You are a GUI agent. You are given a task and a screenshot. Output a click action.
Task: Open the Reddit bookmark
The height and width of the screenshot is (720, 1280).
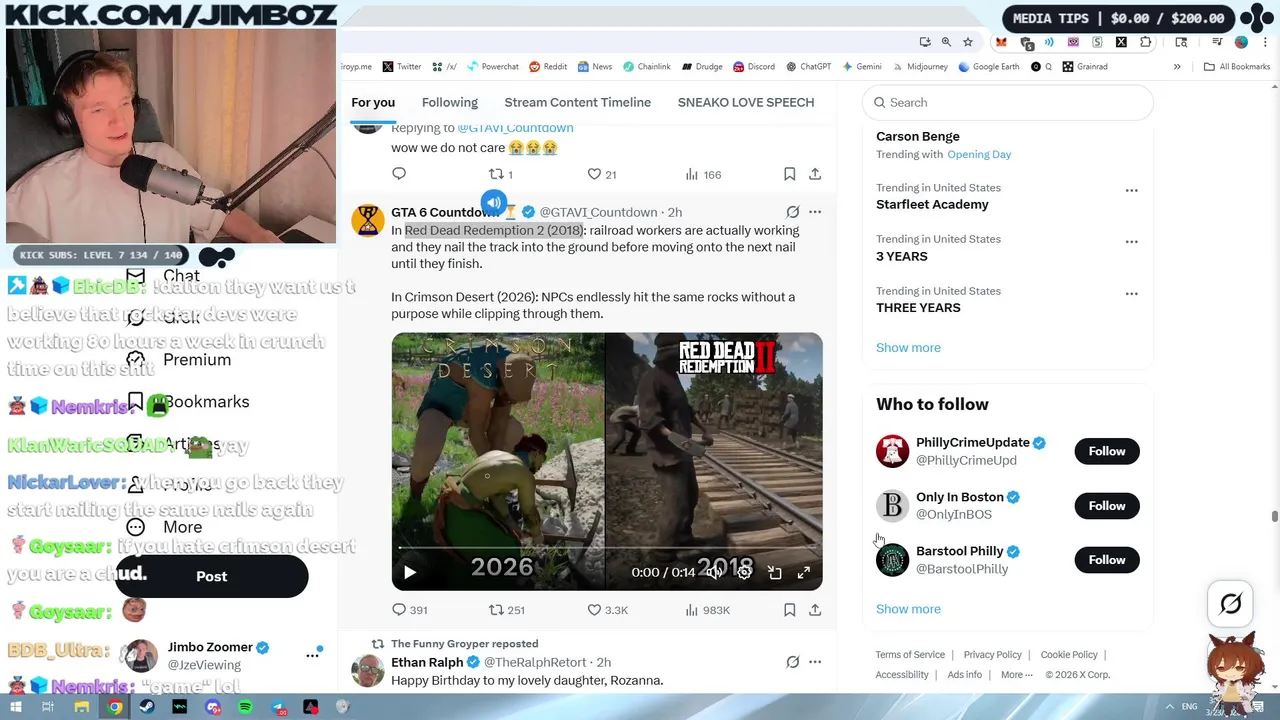tap(548, 67)
